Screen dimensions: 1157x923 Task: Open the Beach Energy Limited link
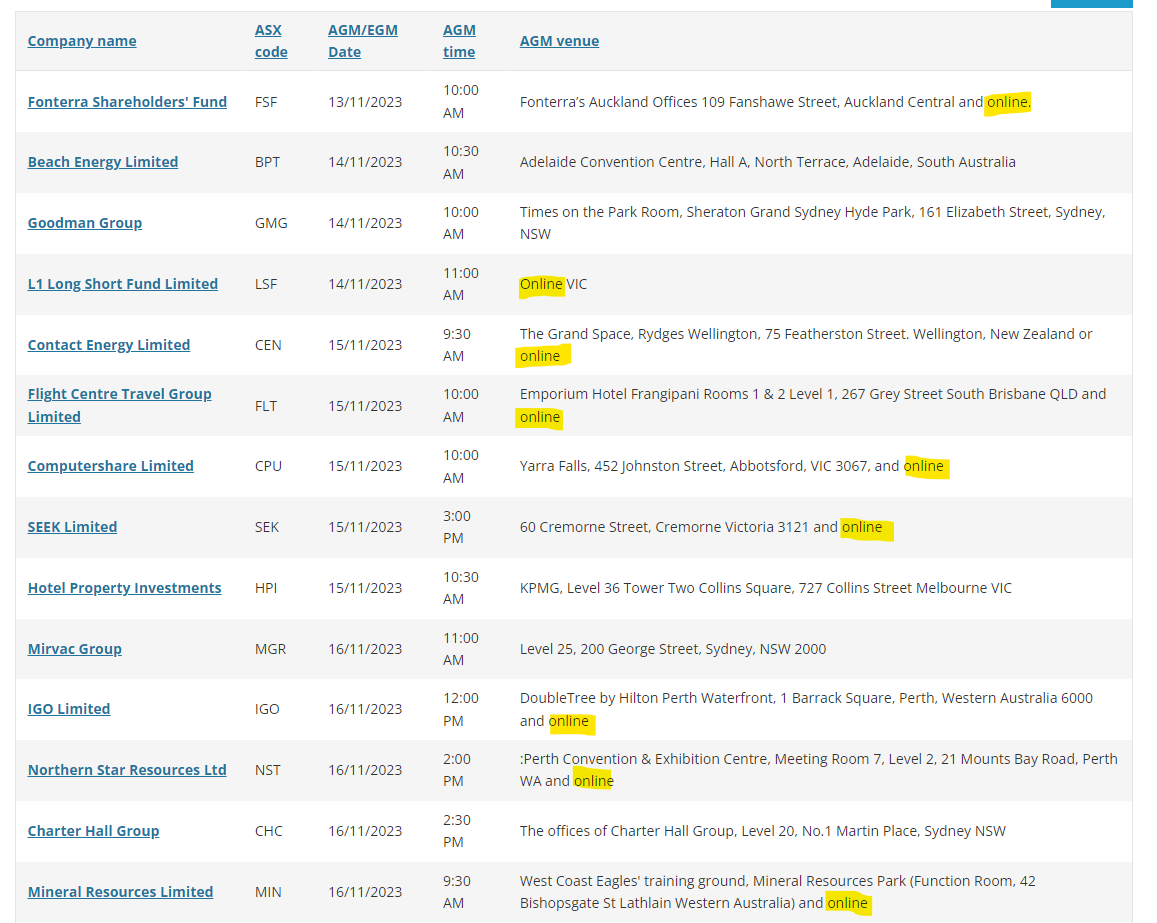tap(103, 162)
